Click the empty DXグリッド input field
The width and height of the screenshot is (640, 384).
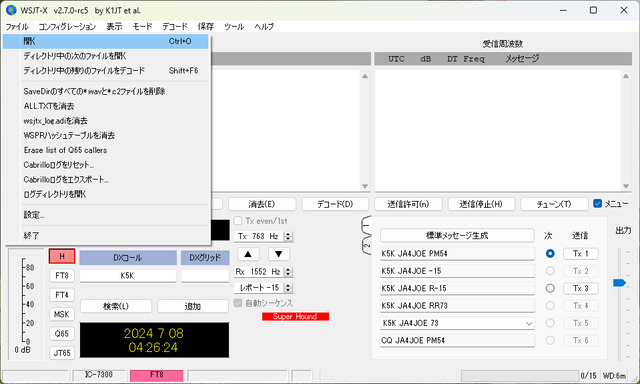click(205, 276)
